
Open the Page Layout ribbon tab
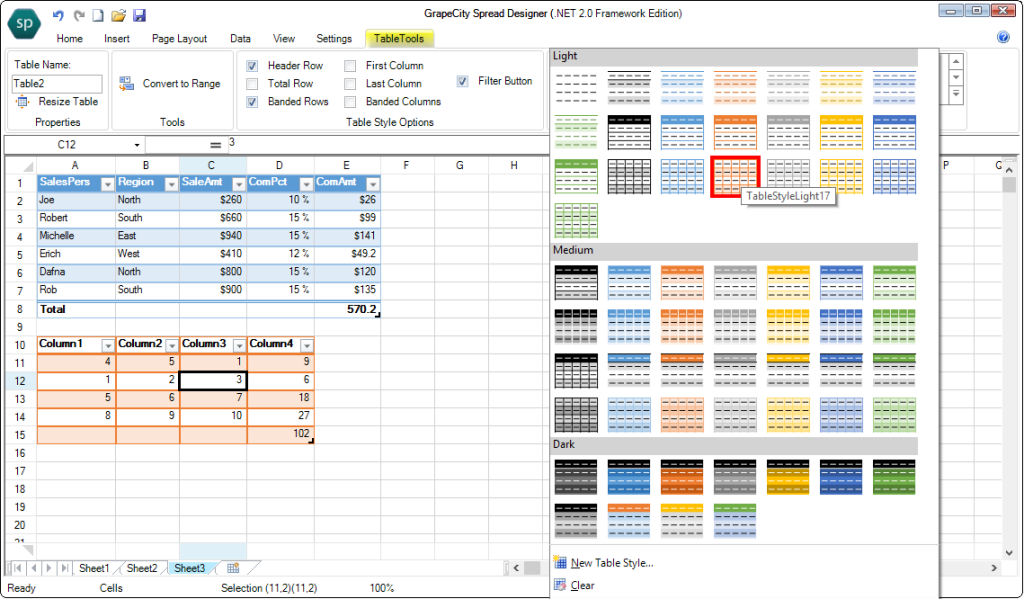click(x=180, y=39)
